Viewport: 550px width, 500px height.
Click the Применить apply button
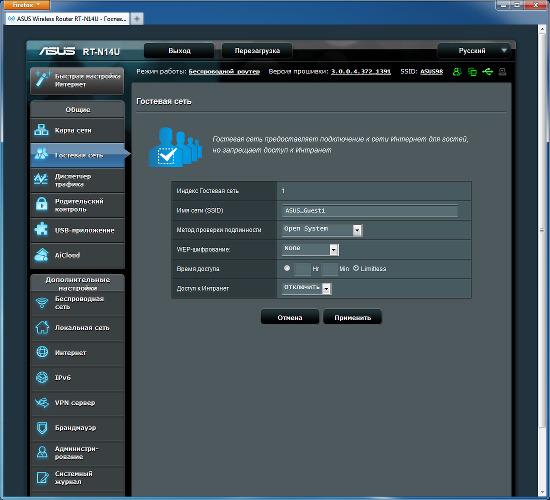[x=352, y=318]
